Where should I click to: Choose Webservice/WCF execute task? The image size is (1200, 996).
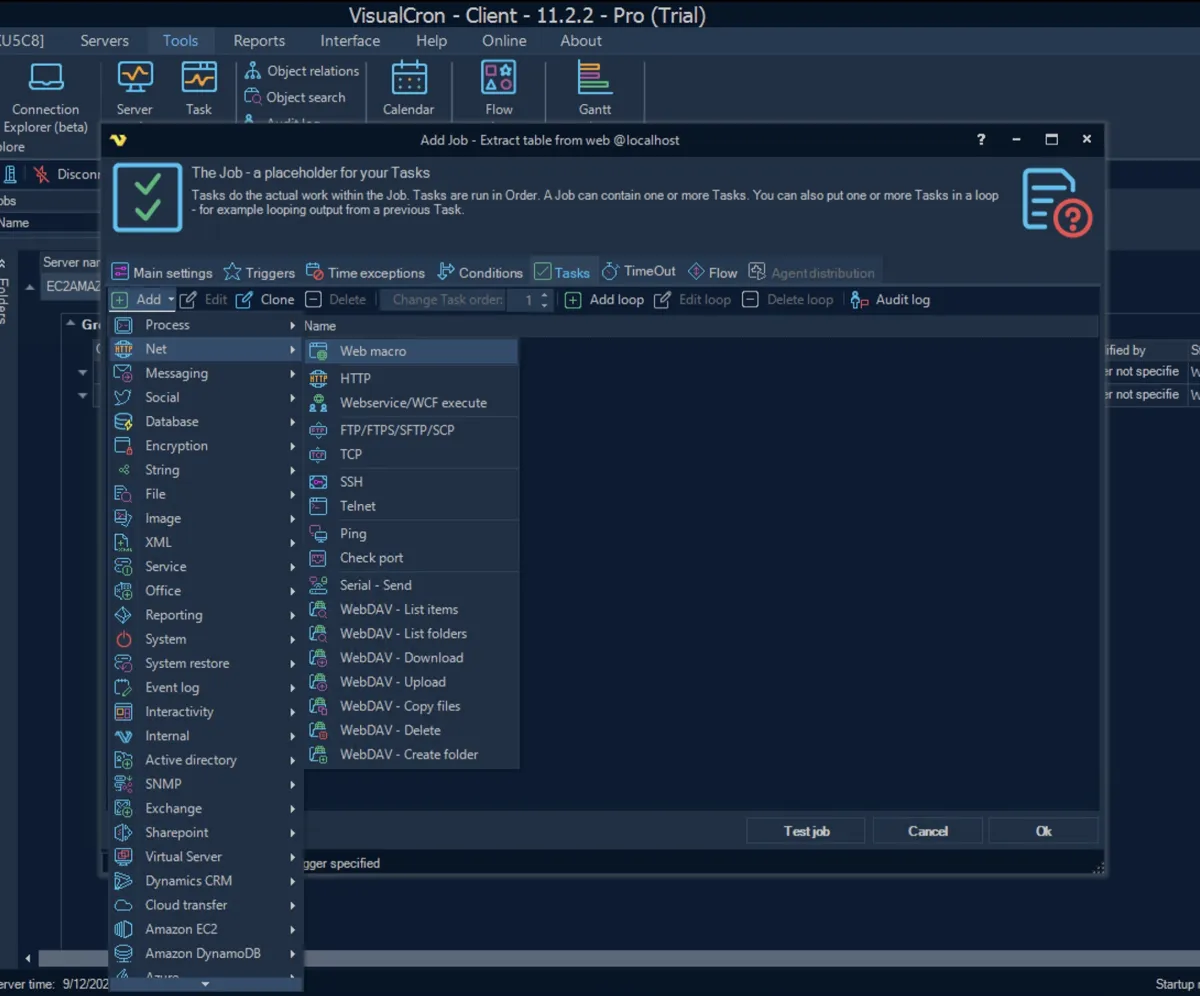click(x=413, y=403)
